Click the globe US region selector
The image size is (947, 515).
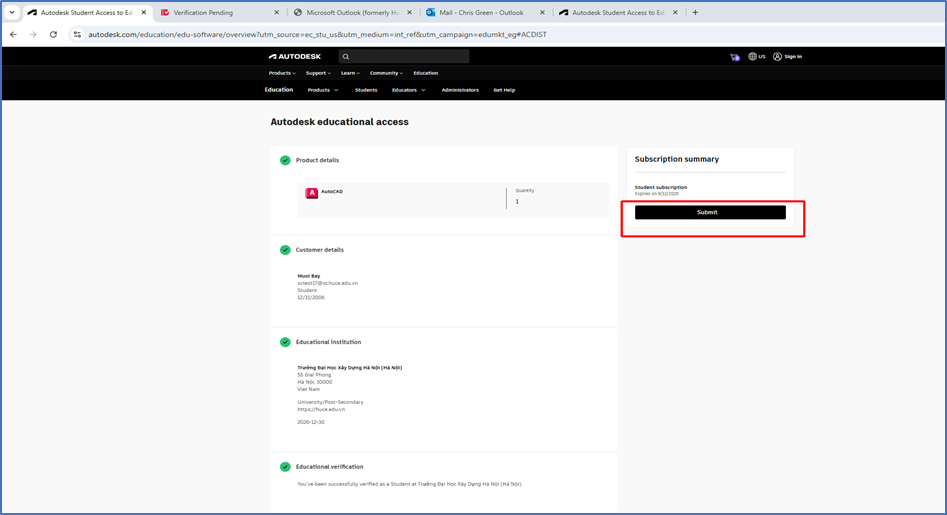point(757,57)
